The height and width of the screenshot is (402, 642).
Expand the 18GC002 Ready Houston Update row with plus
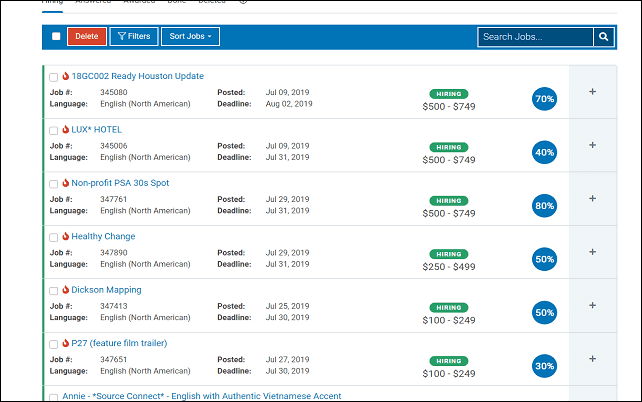tap(592, 92)
